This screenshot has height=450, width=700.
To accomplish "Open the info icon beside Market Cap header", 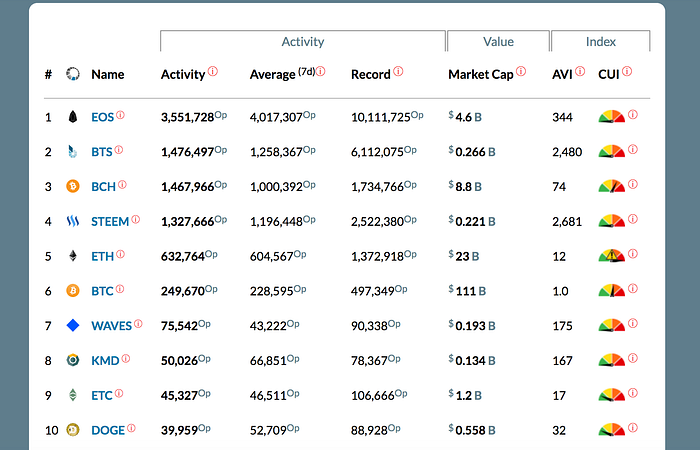I will click(x=521, y=71).
